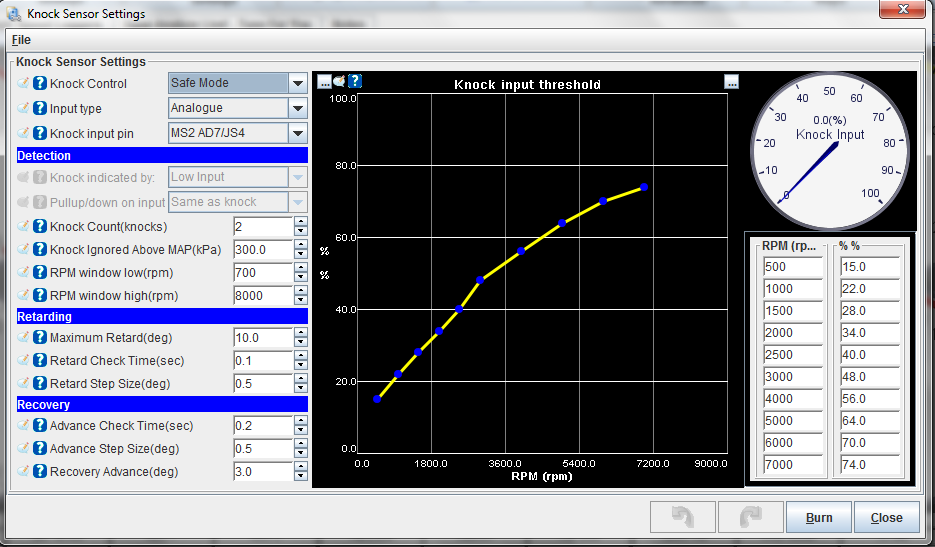Image resolution: width=935 pixels, height=547 pixels.
Task: Open graph options button at top-right of chart
Action: pyautogui.click(x=732, y=82)
